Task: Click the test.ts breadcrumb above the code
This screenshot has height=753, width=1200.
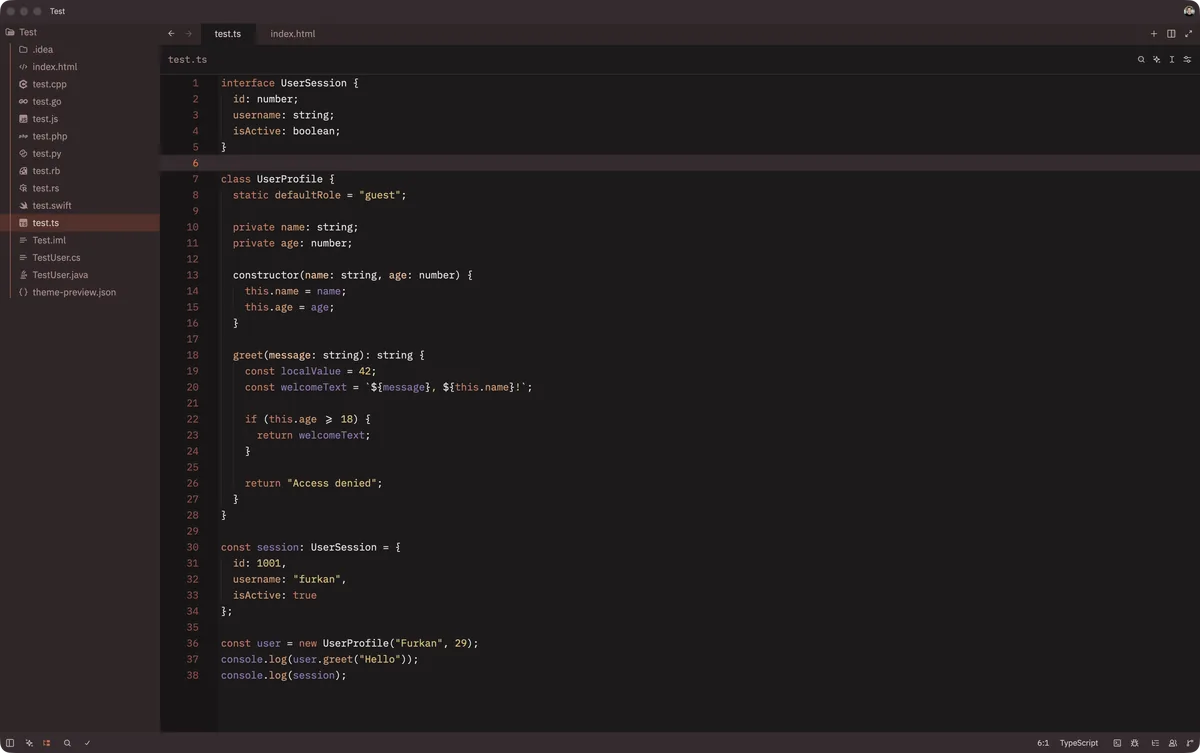Action: (188, 60)
